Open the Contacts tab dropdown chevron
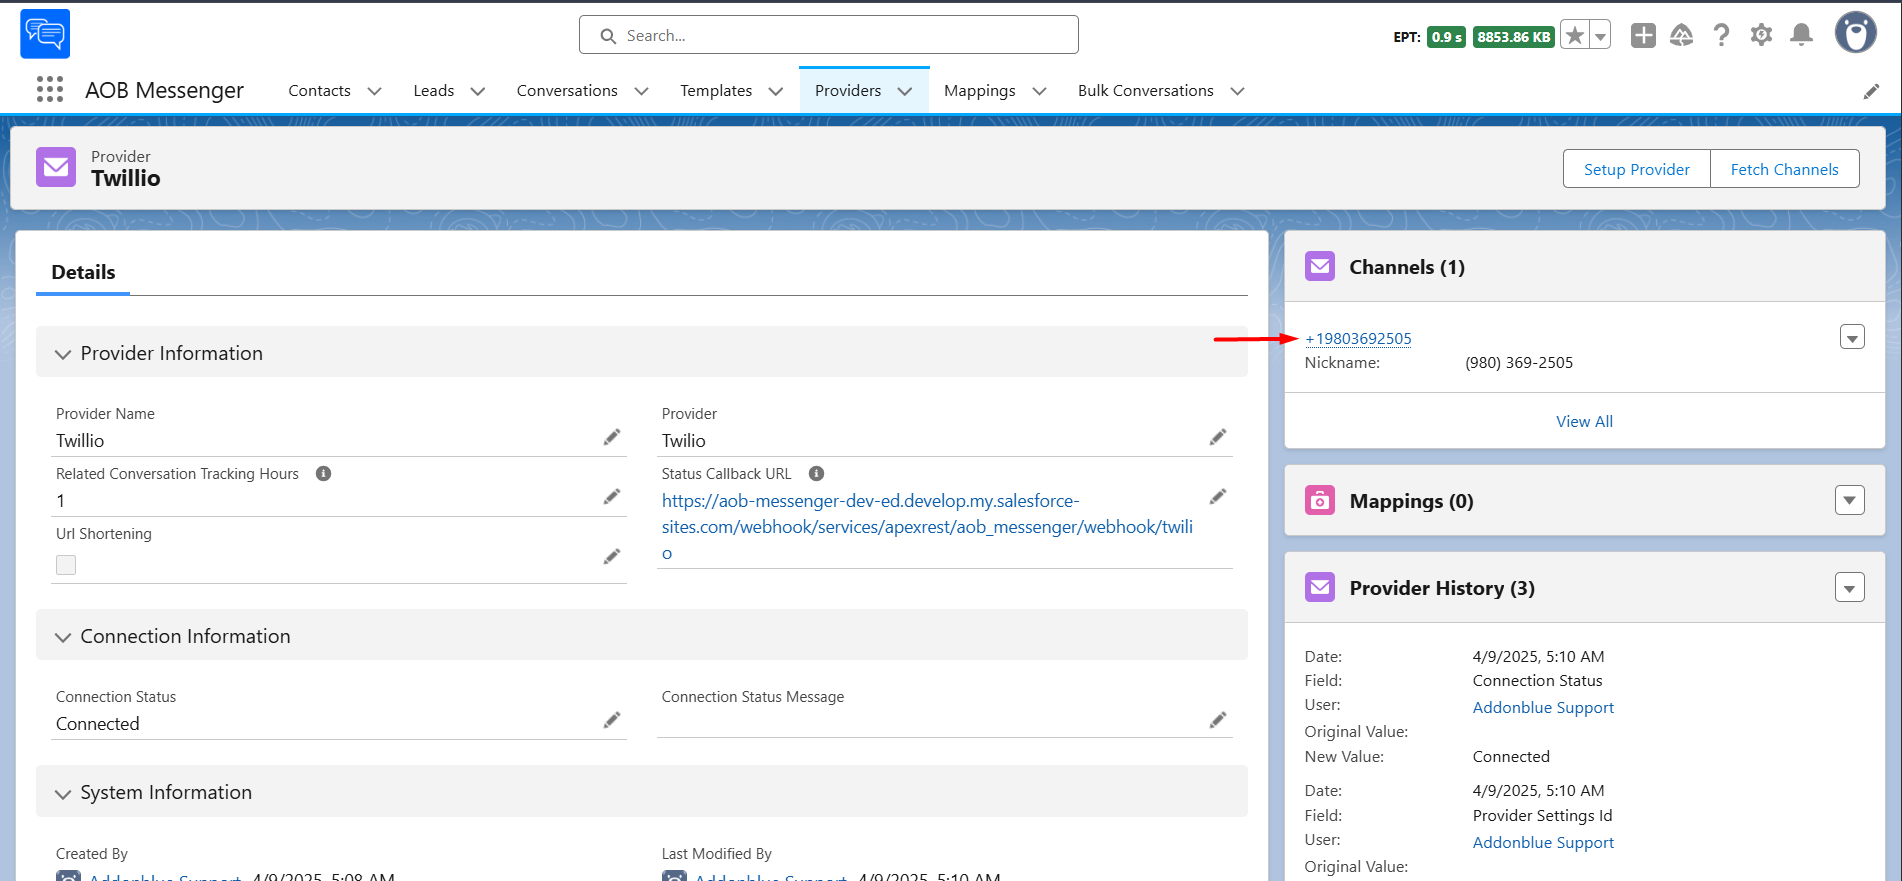Image resolution: width=1902 pixels, height=881 pixels. pyautogui.click(x=375, y=91)
